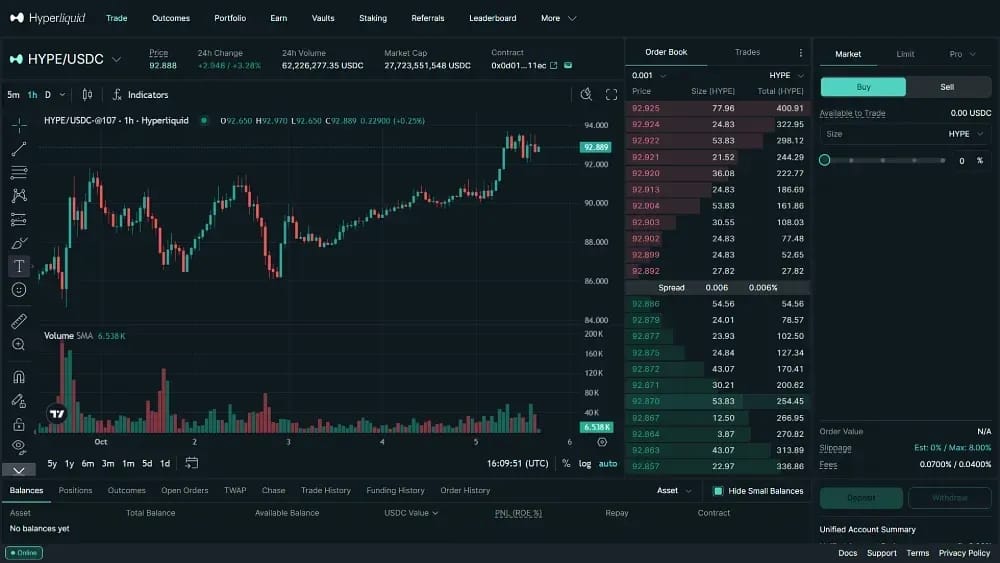Click the quick search magnifier icon on chart
This screenshot has height=563, width=1000.
586,94
